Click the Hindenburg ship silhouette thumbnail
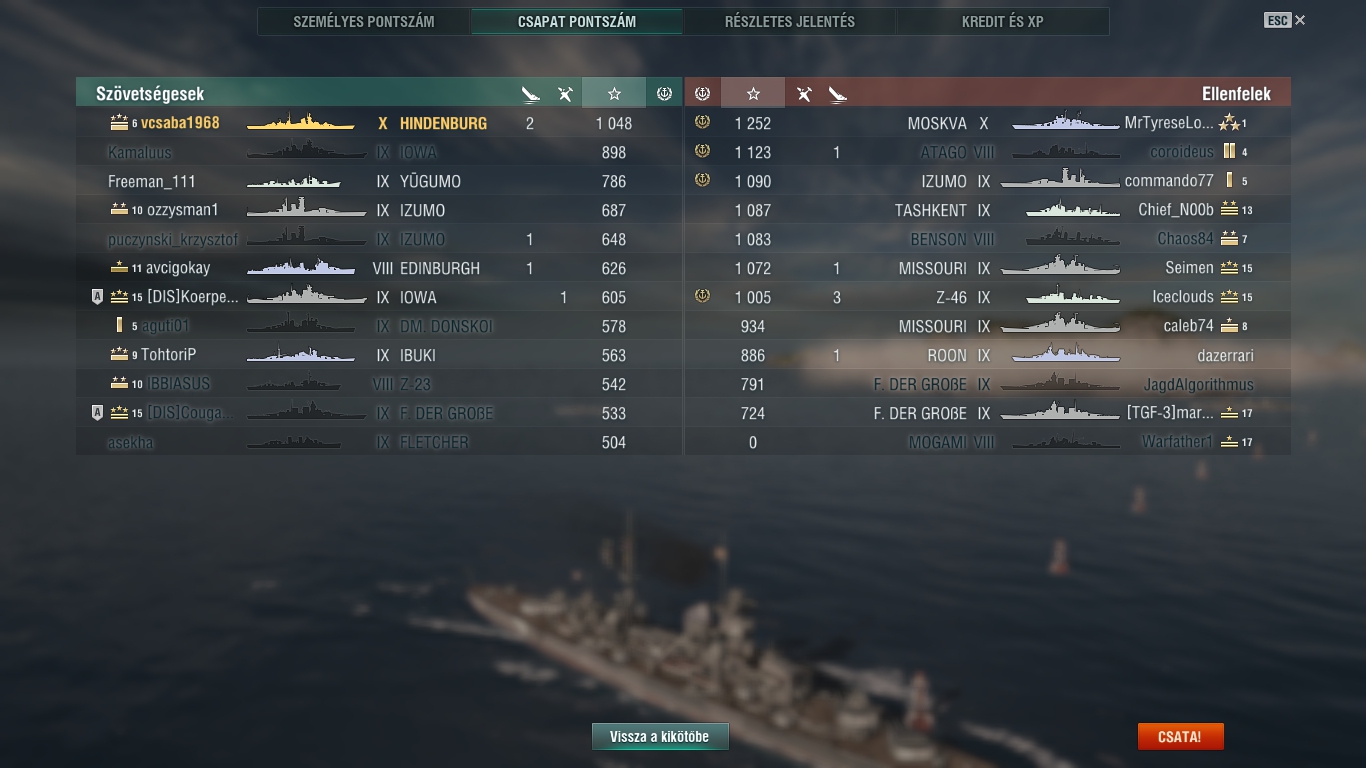 coord(300,123)
